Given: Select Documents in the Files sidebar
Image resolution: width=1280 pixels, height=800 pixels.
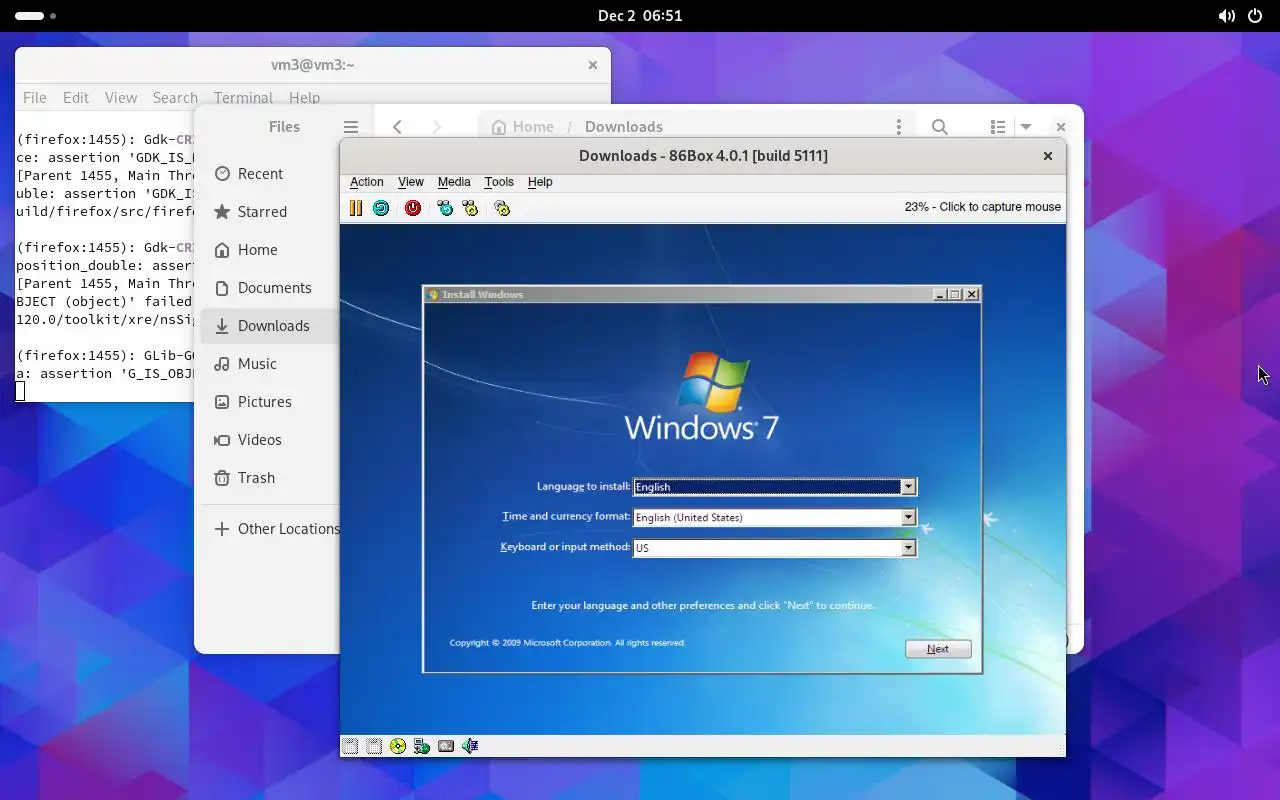Looking at the screenshot, I should click(x=270, y=288).
